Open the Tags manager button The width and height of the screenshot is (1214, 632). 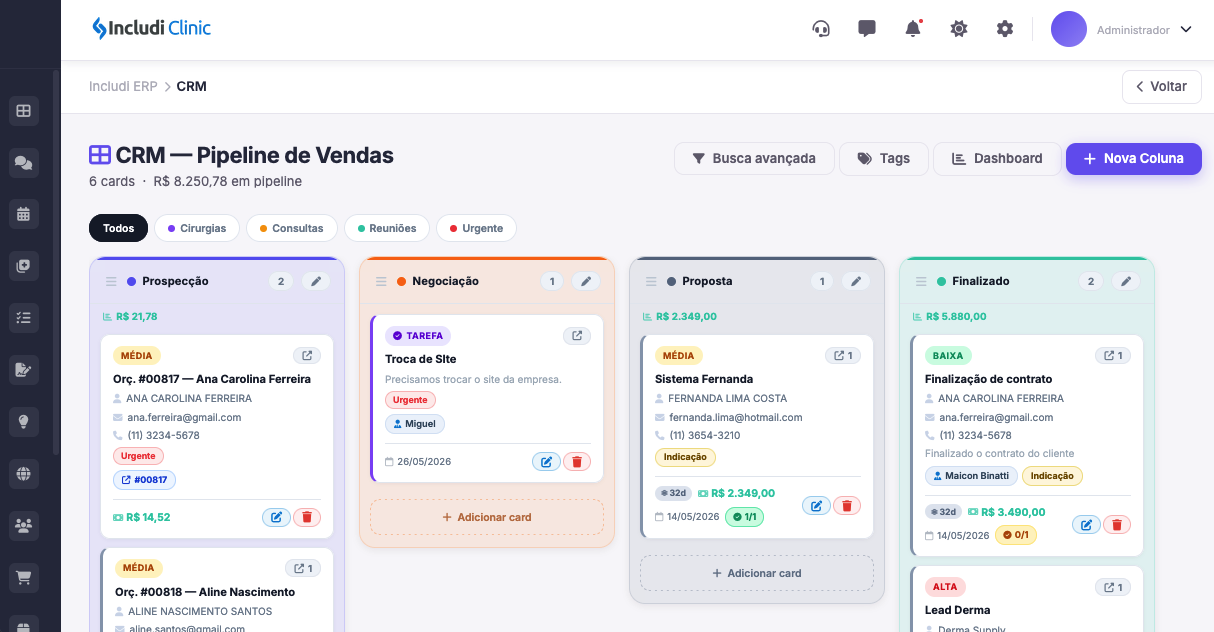coord(883,158)
